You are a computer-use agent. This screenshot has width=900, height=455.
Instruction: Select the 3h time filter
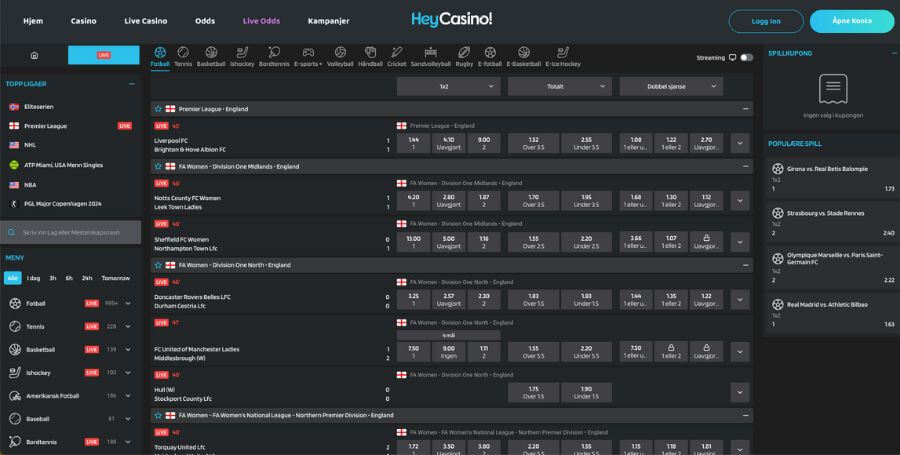click(53, 278)
